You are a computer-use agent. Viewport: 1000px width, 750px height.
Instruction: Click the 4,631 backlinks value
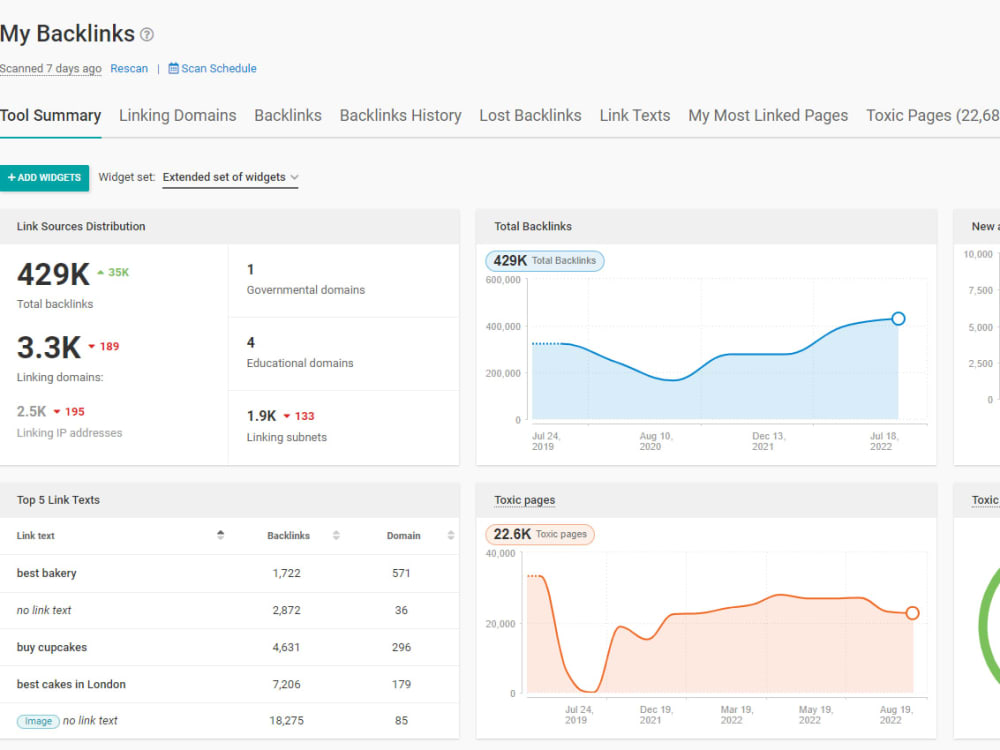click(x=286, y=647)
